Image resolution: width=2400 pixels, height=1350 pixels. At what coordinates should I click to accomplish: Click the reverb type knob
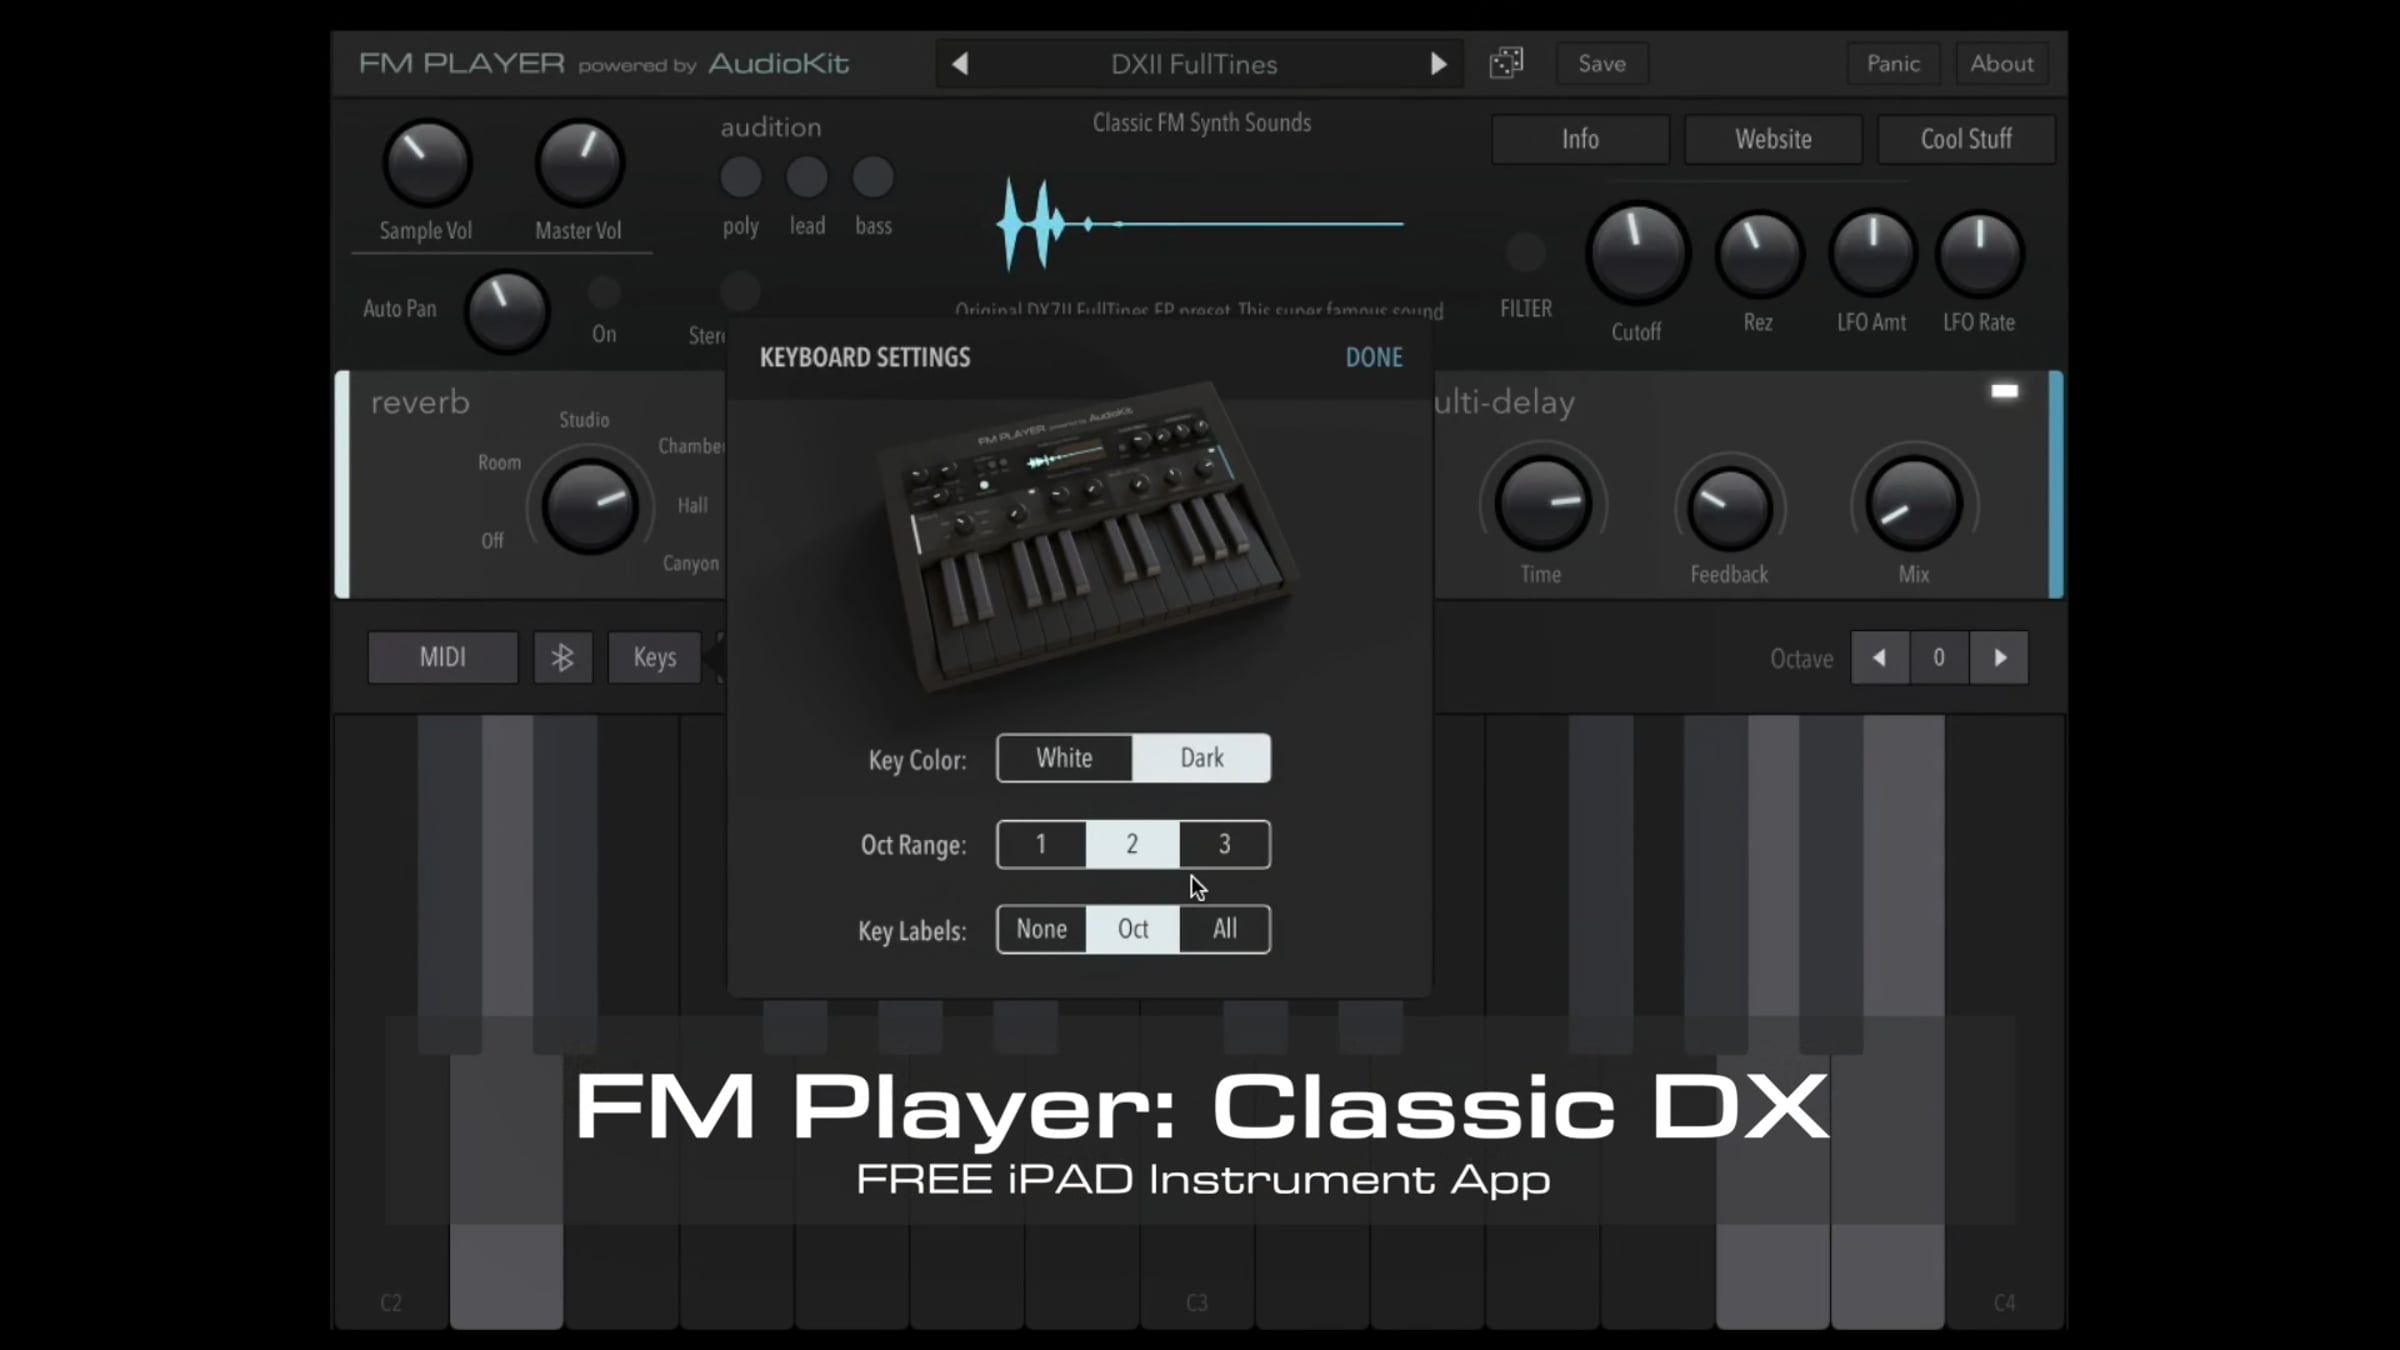point(590,506)
